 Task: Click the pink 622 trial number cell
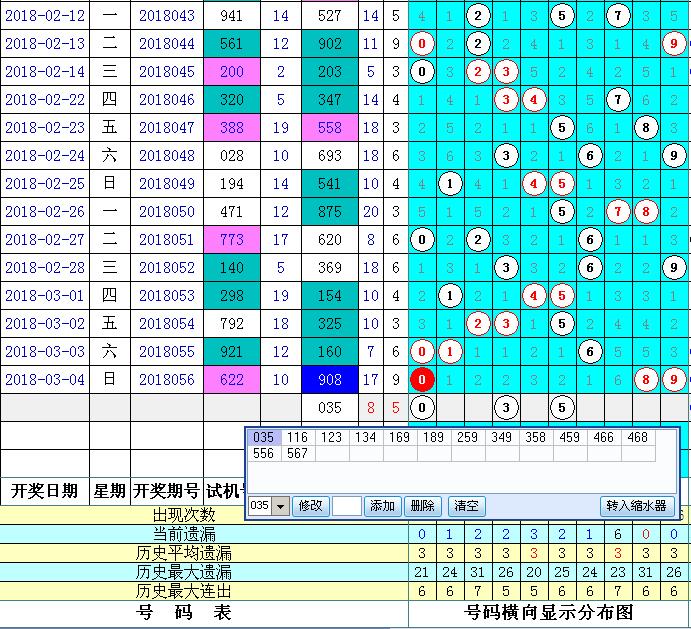click(x=232, y=379)
